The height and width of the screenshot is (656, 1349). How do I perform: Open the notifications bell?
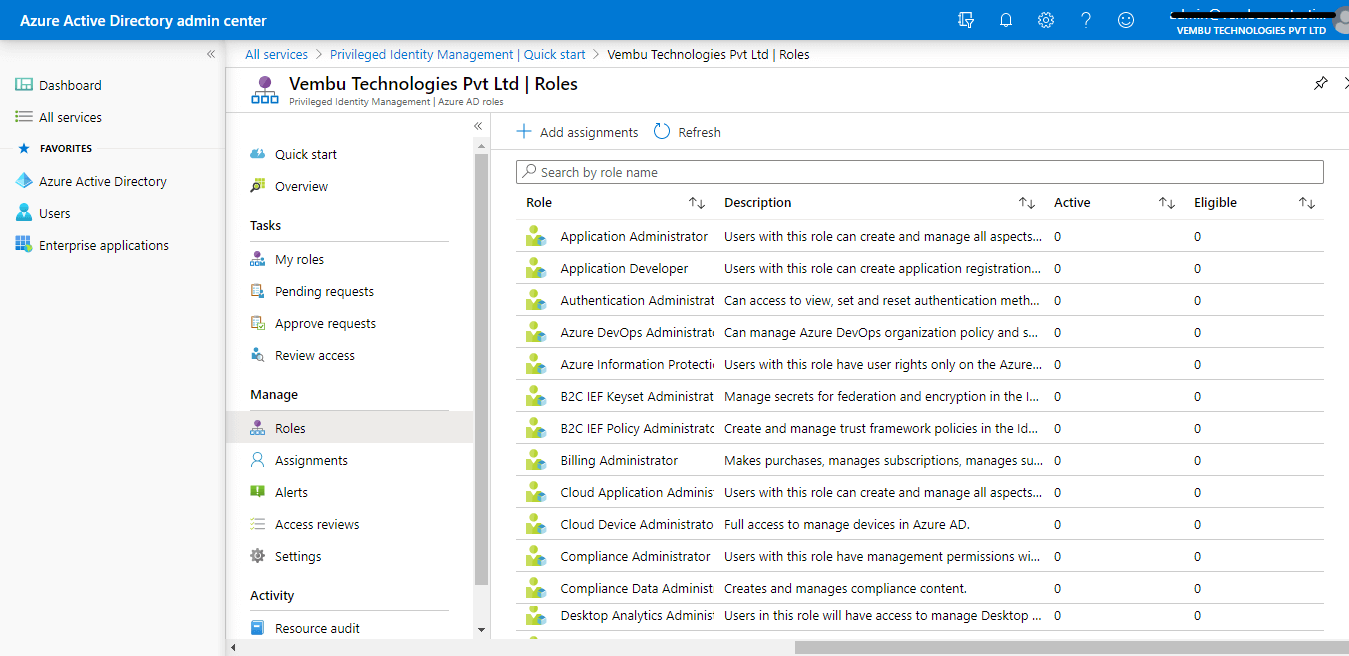click(1006, 20)
